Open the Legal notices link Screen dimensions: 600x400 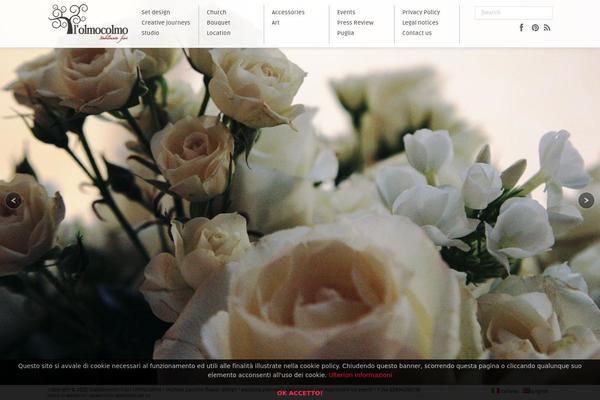420,23
